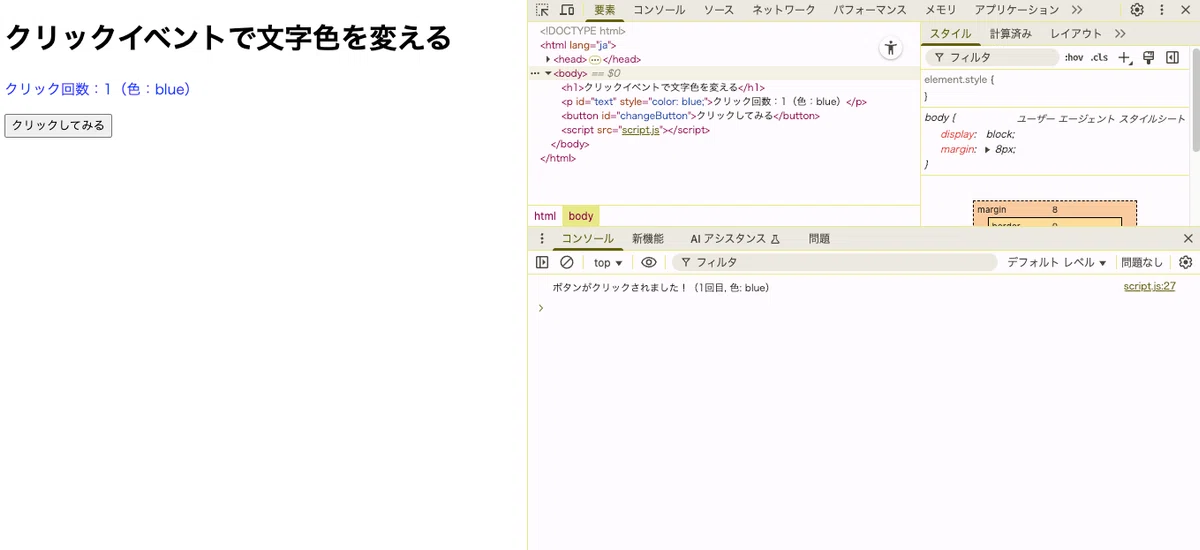Toggle the console sidebar icon
Image resolution: width=1200 pixels, height=550 pixels.
point(542,262)
